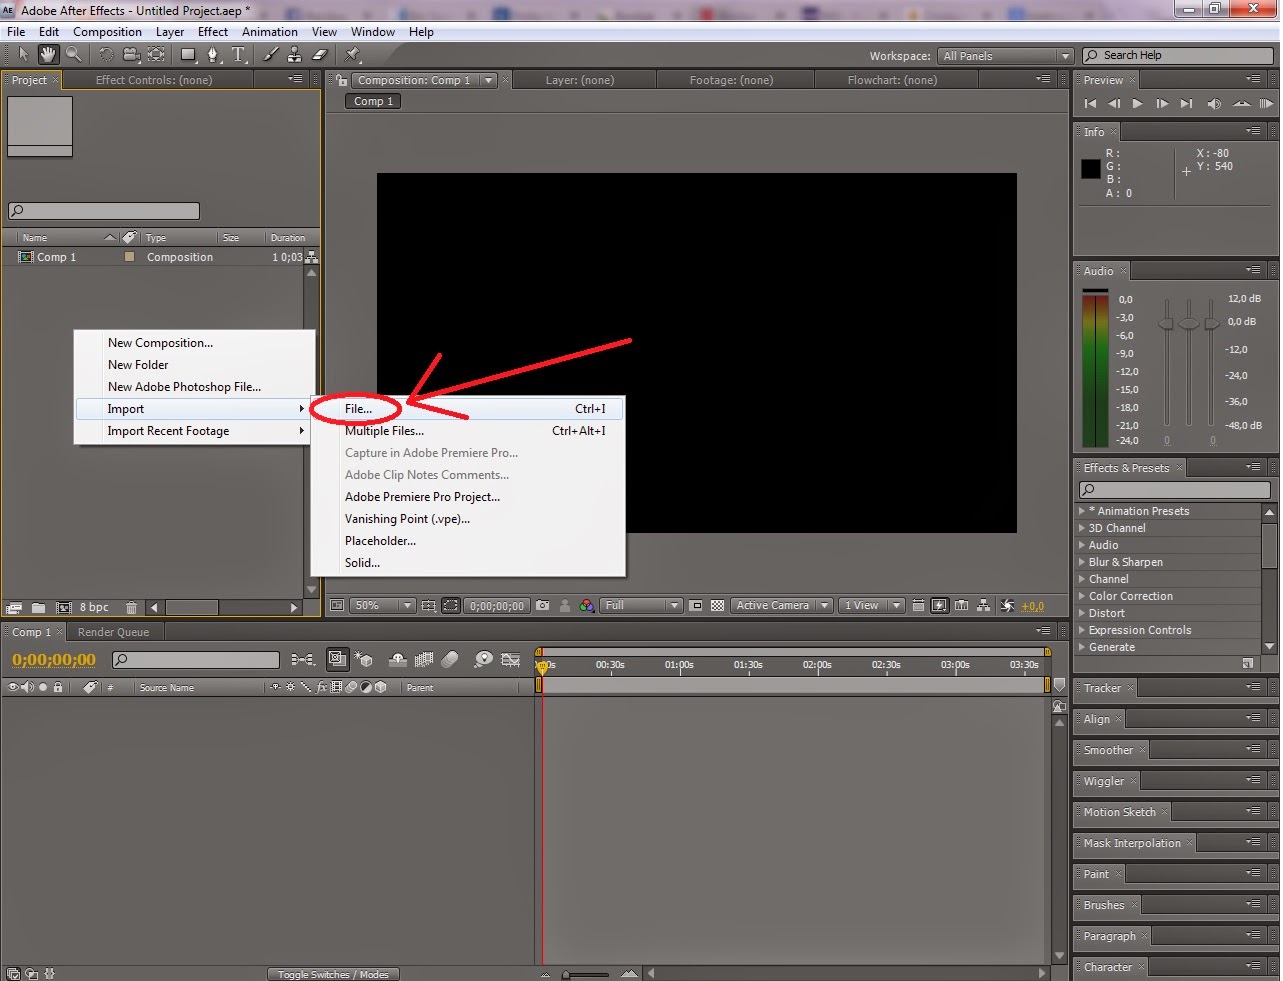Click the timeline current time 0;00;00;00
Image resolution: width=1283 pixels, height=981 pixels.
[54, 660]
